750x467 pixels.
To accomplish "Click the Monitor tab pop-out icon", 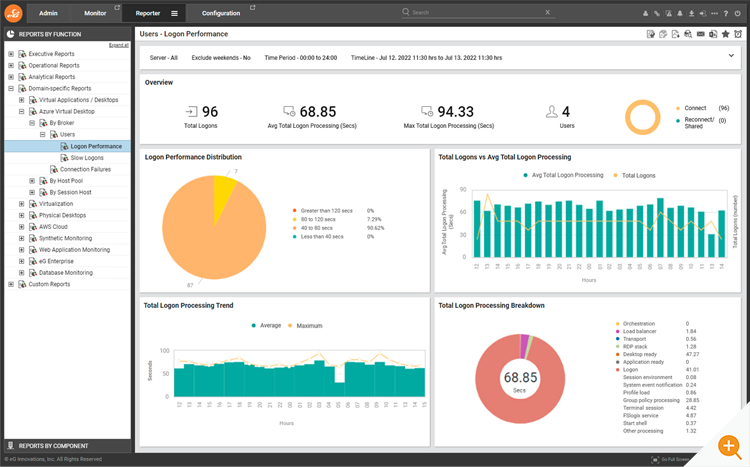I will 117,7.
